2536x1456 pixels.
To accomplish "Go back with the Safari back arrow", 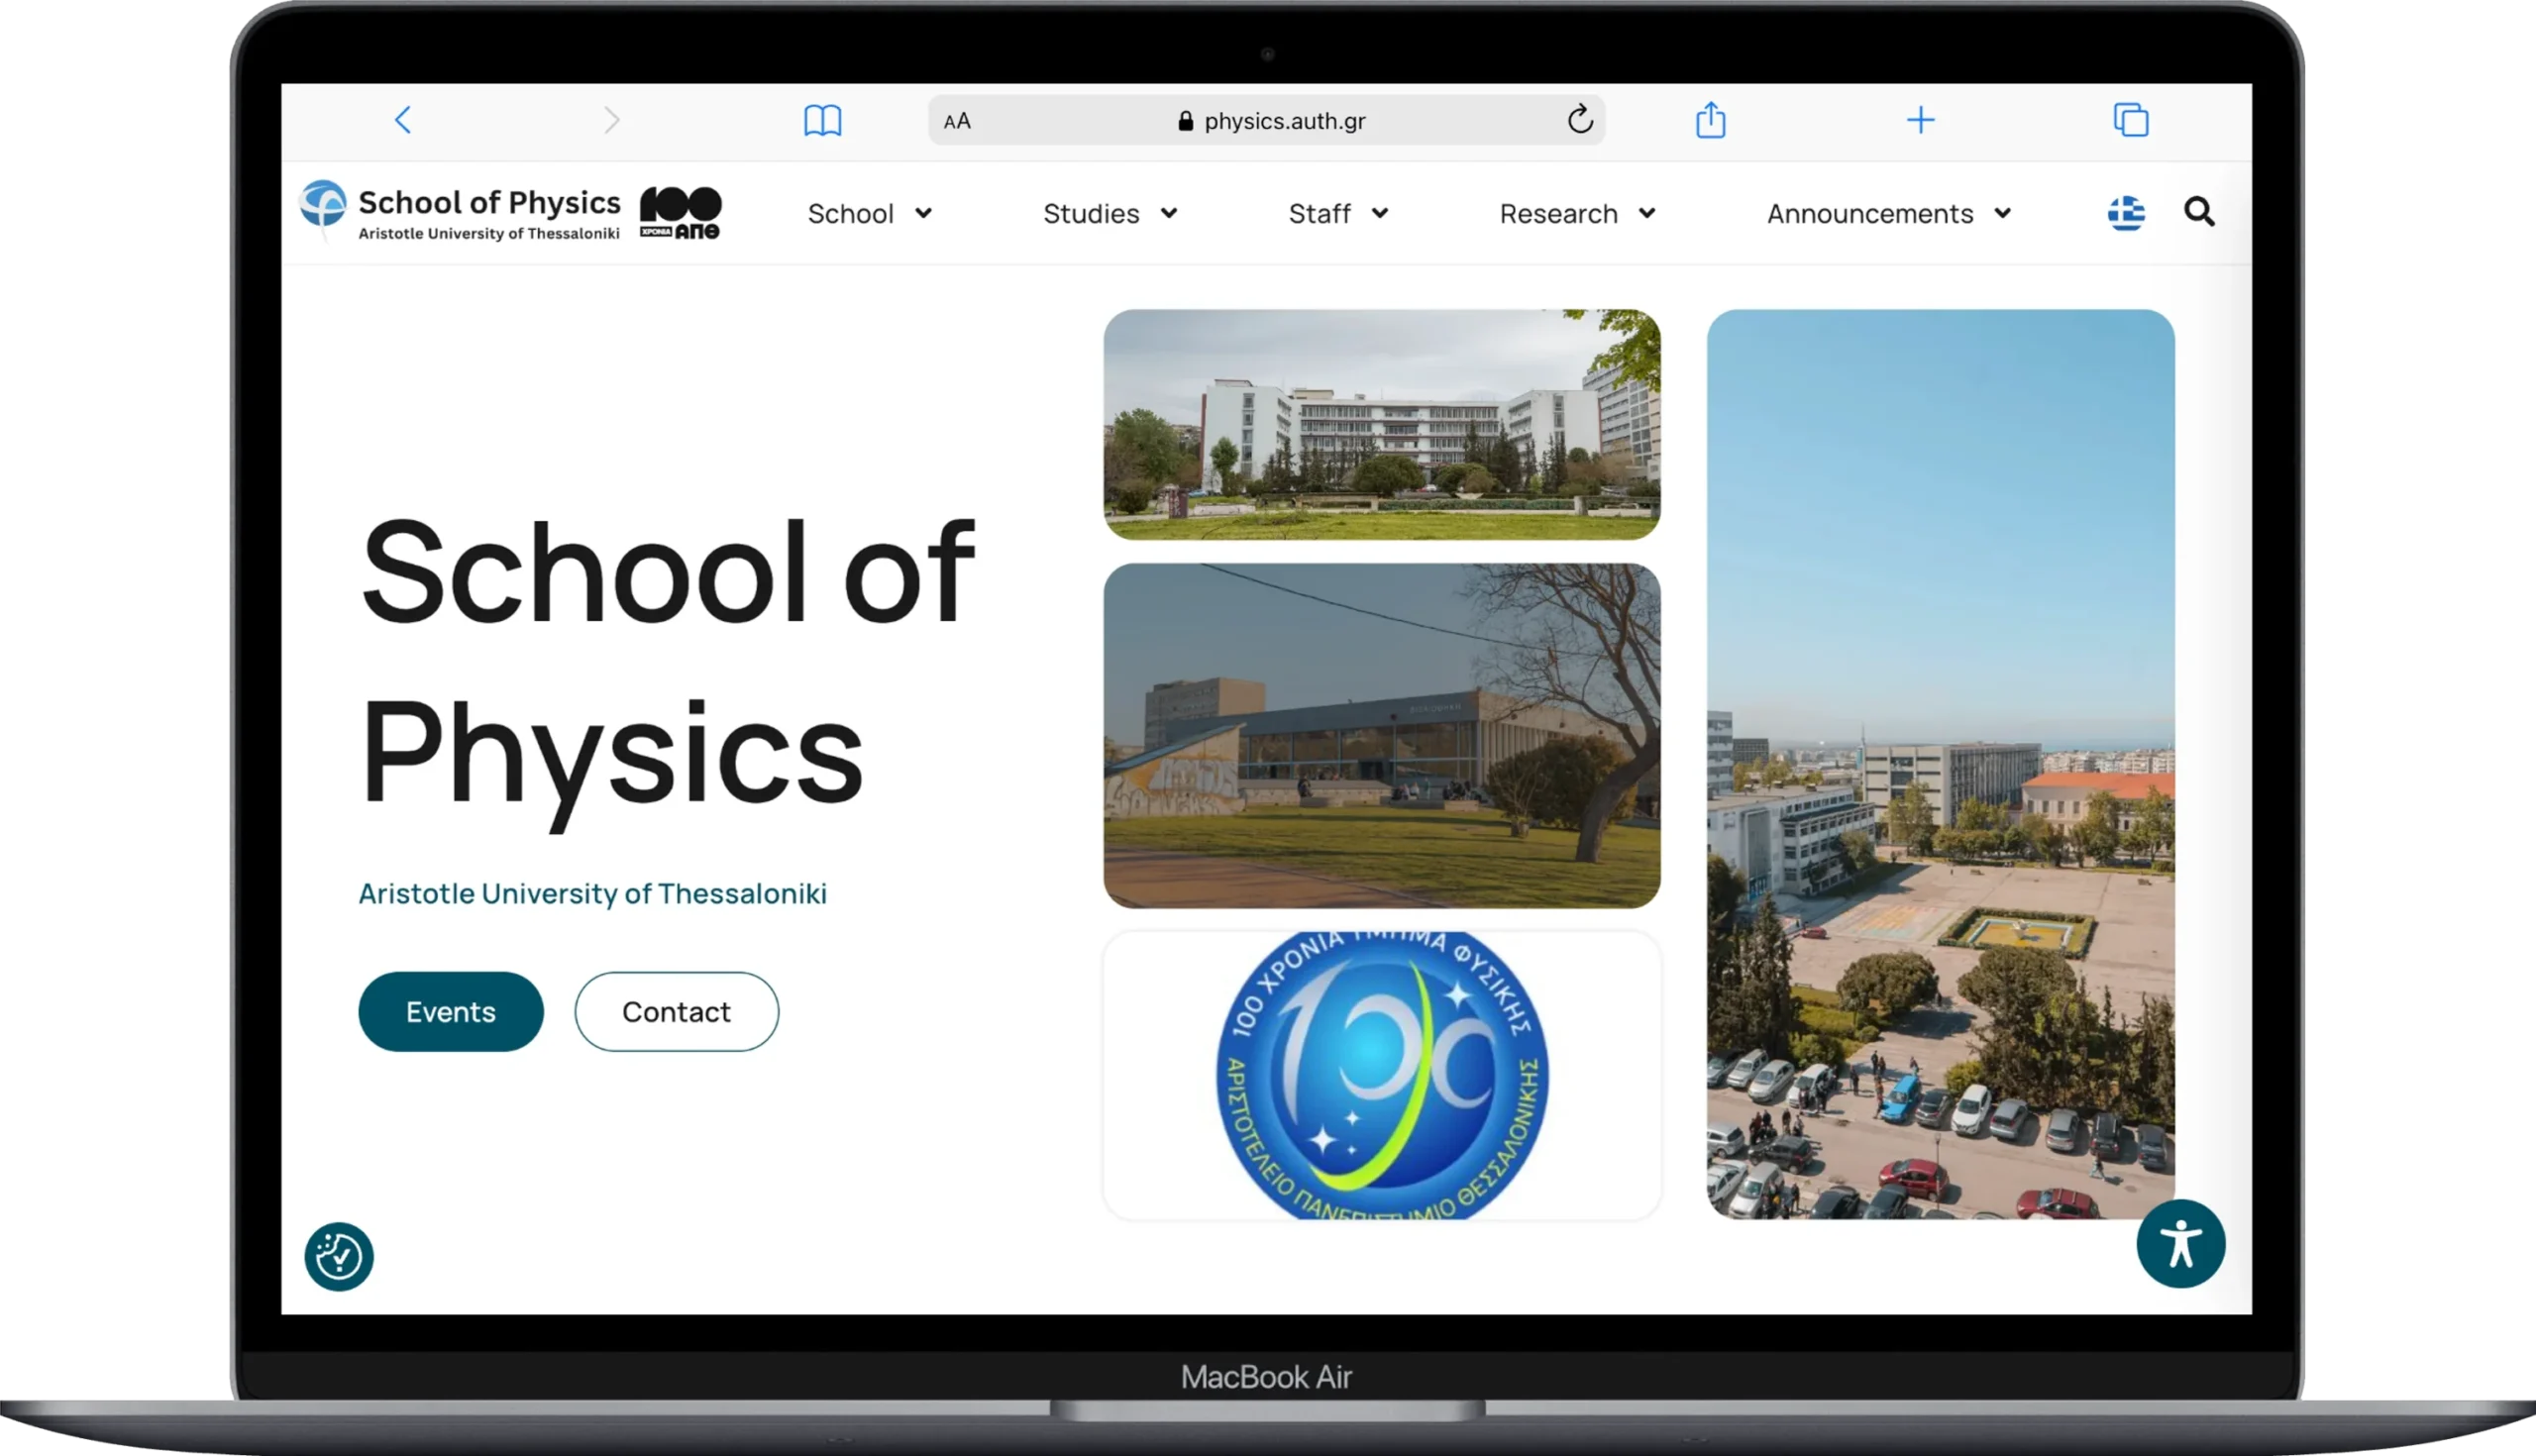I will [403, 120].
